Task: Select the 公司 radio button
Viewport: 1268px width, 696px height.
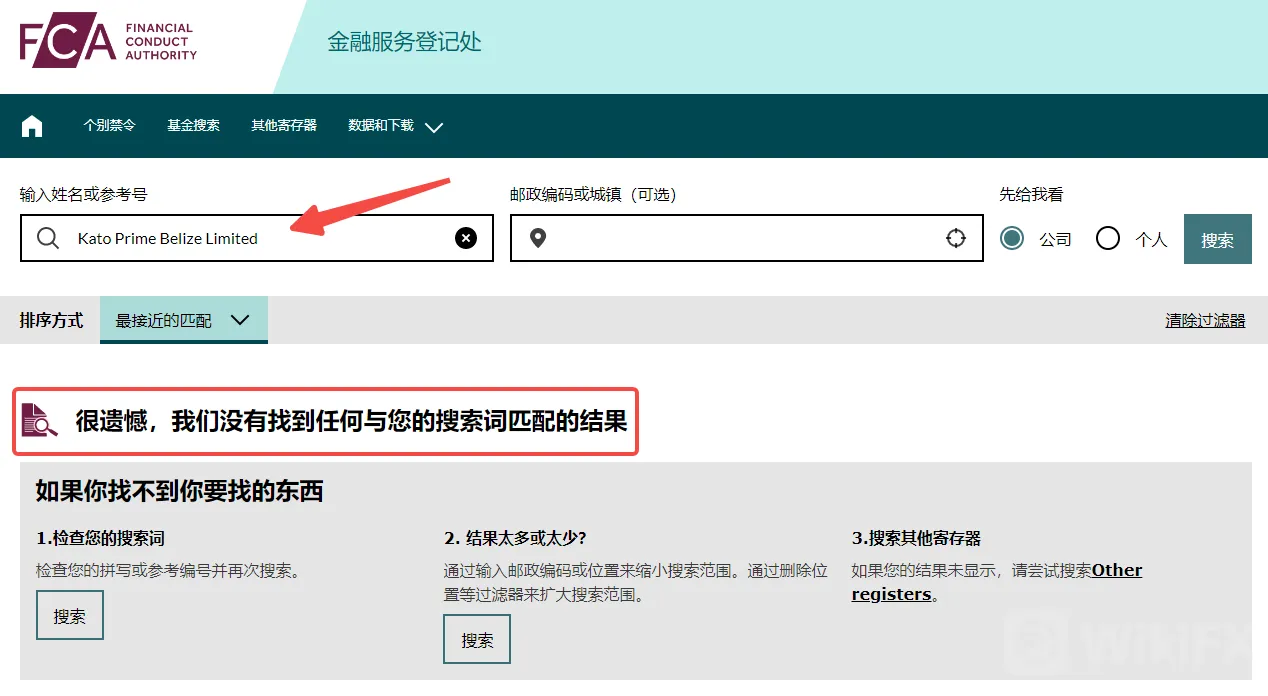Action: [1012, 239]
